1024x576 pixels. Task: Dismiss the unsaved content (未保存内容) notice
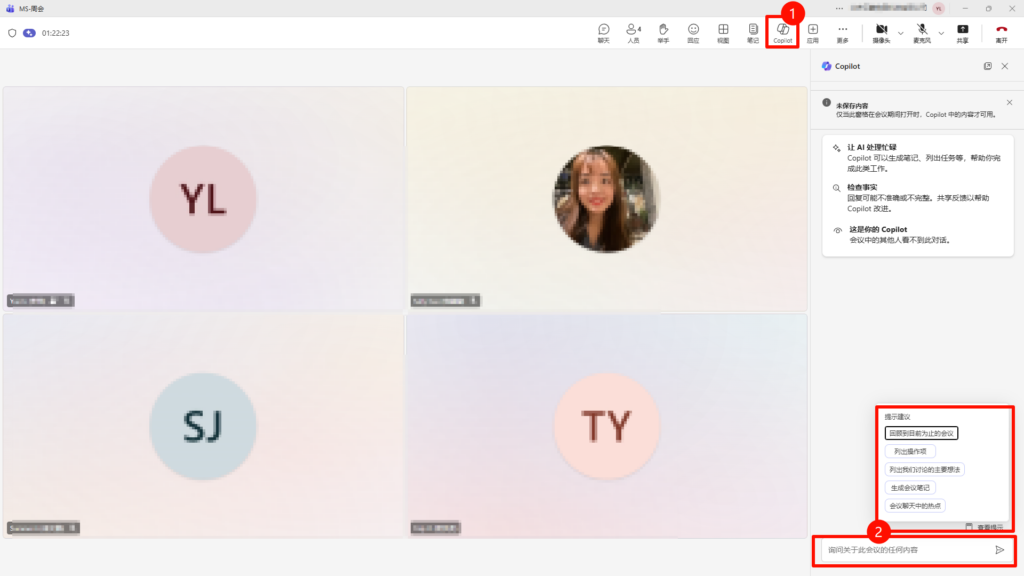tap(1009, 102)
